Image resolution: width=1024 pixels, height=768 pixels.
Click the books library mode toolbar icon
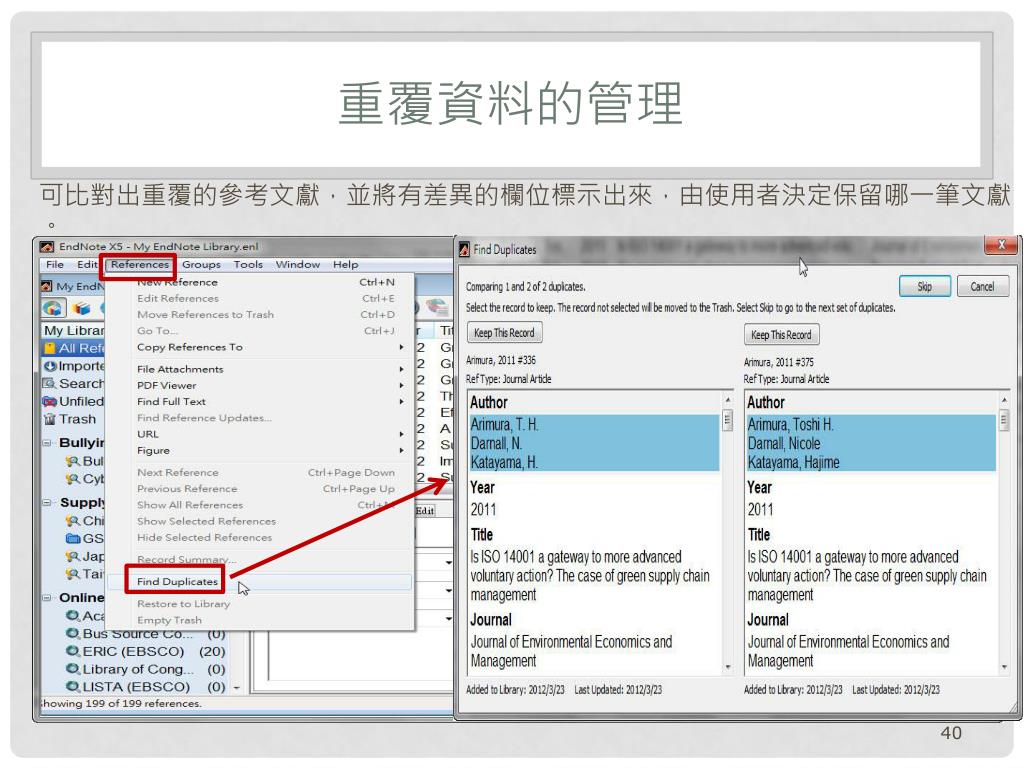tap(82, 308)
